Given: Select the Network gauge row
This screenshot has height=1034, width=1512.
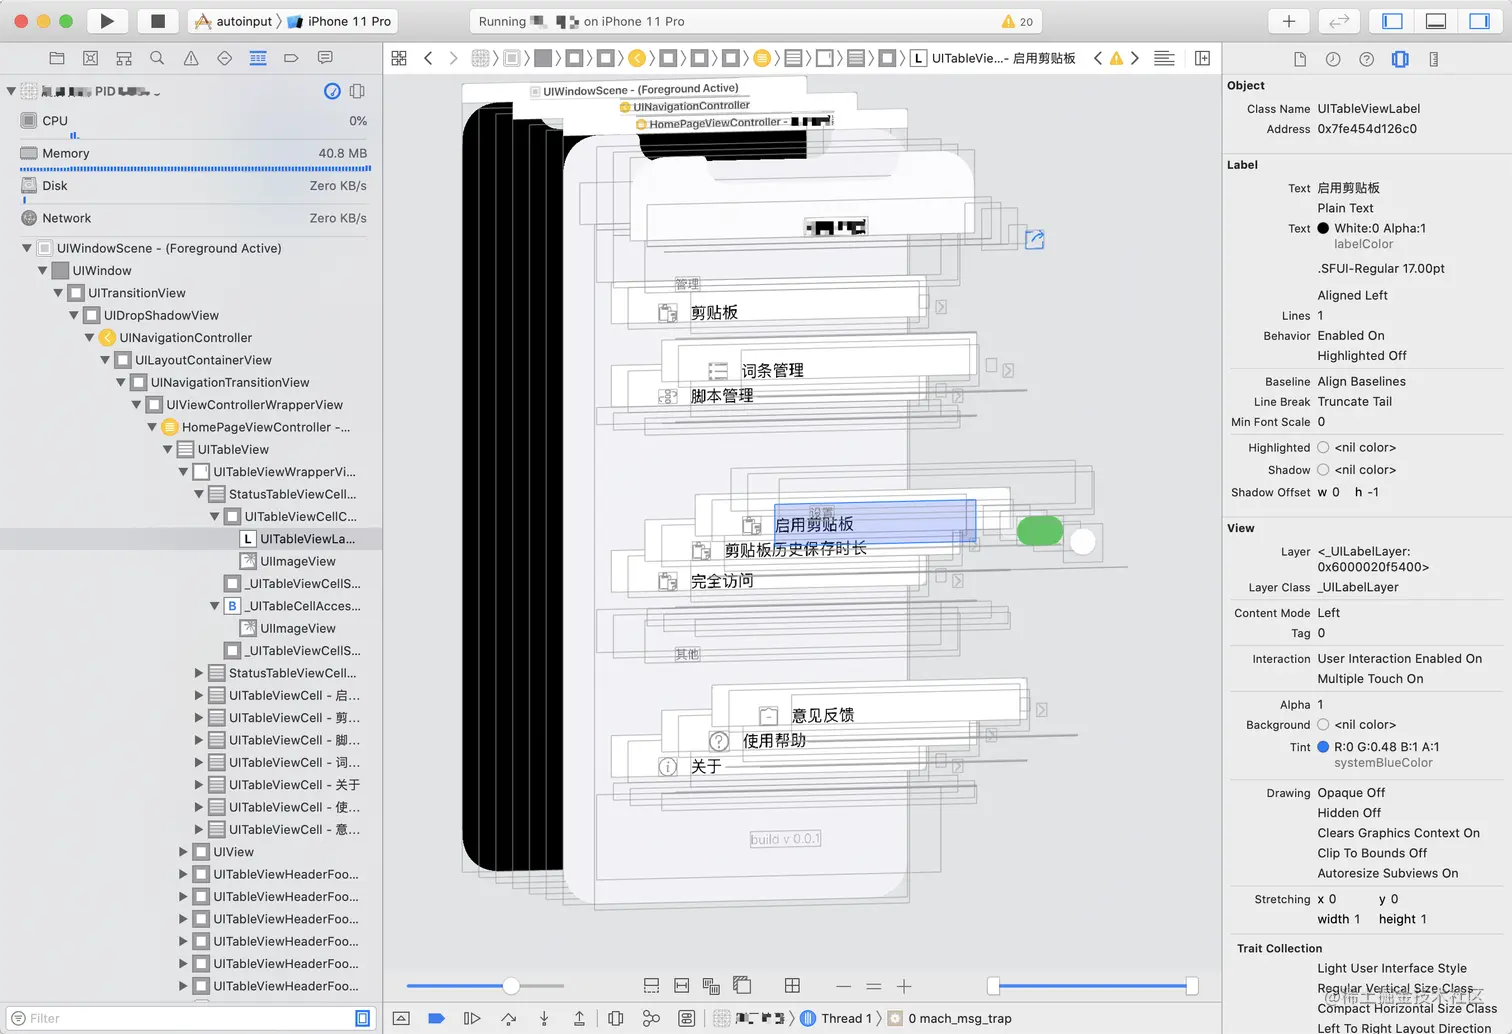Looking at the screenshot, I should pyautogui.click(x=194, y=218).
